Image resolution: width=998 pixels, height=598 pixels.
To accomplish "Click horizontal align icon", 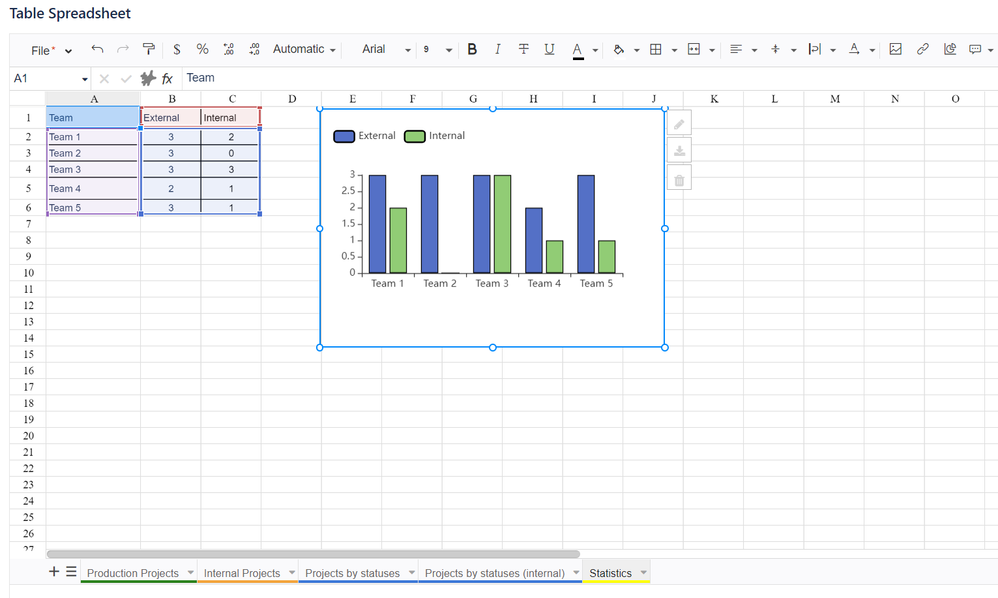I will 736,49.
